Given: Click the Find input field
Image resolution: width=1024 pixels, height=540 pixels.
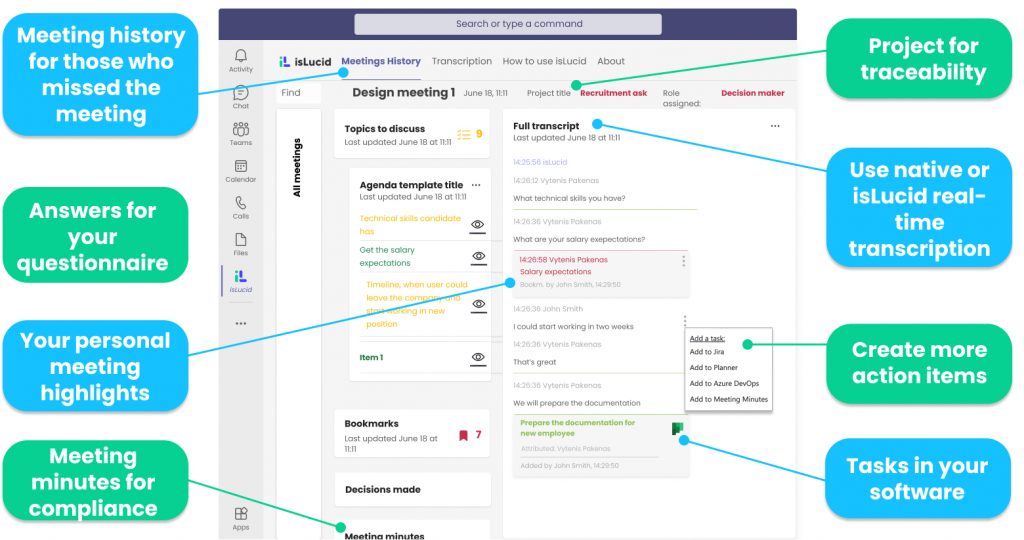Looking at the screenshot, I should (x=299, y=93).
